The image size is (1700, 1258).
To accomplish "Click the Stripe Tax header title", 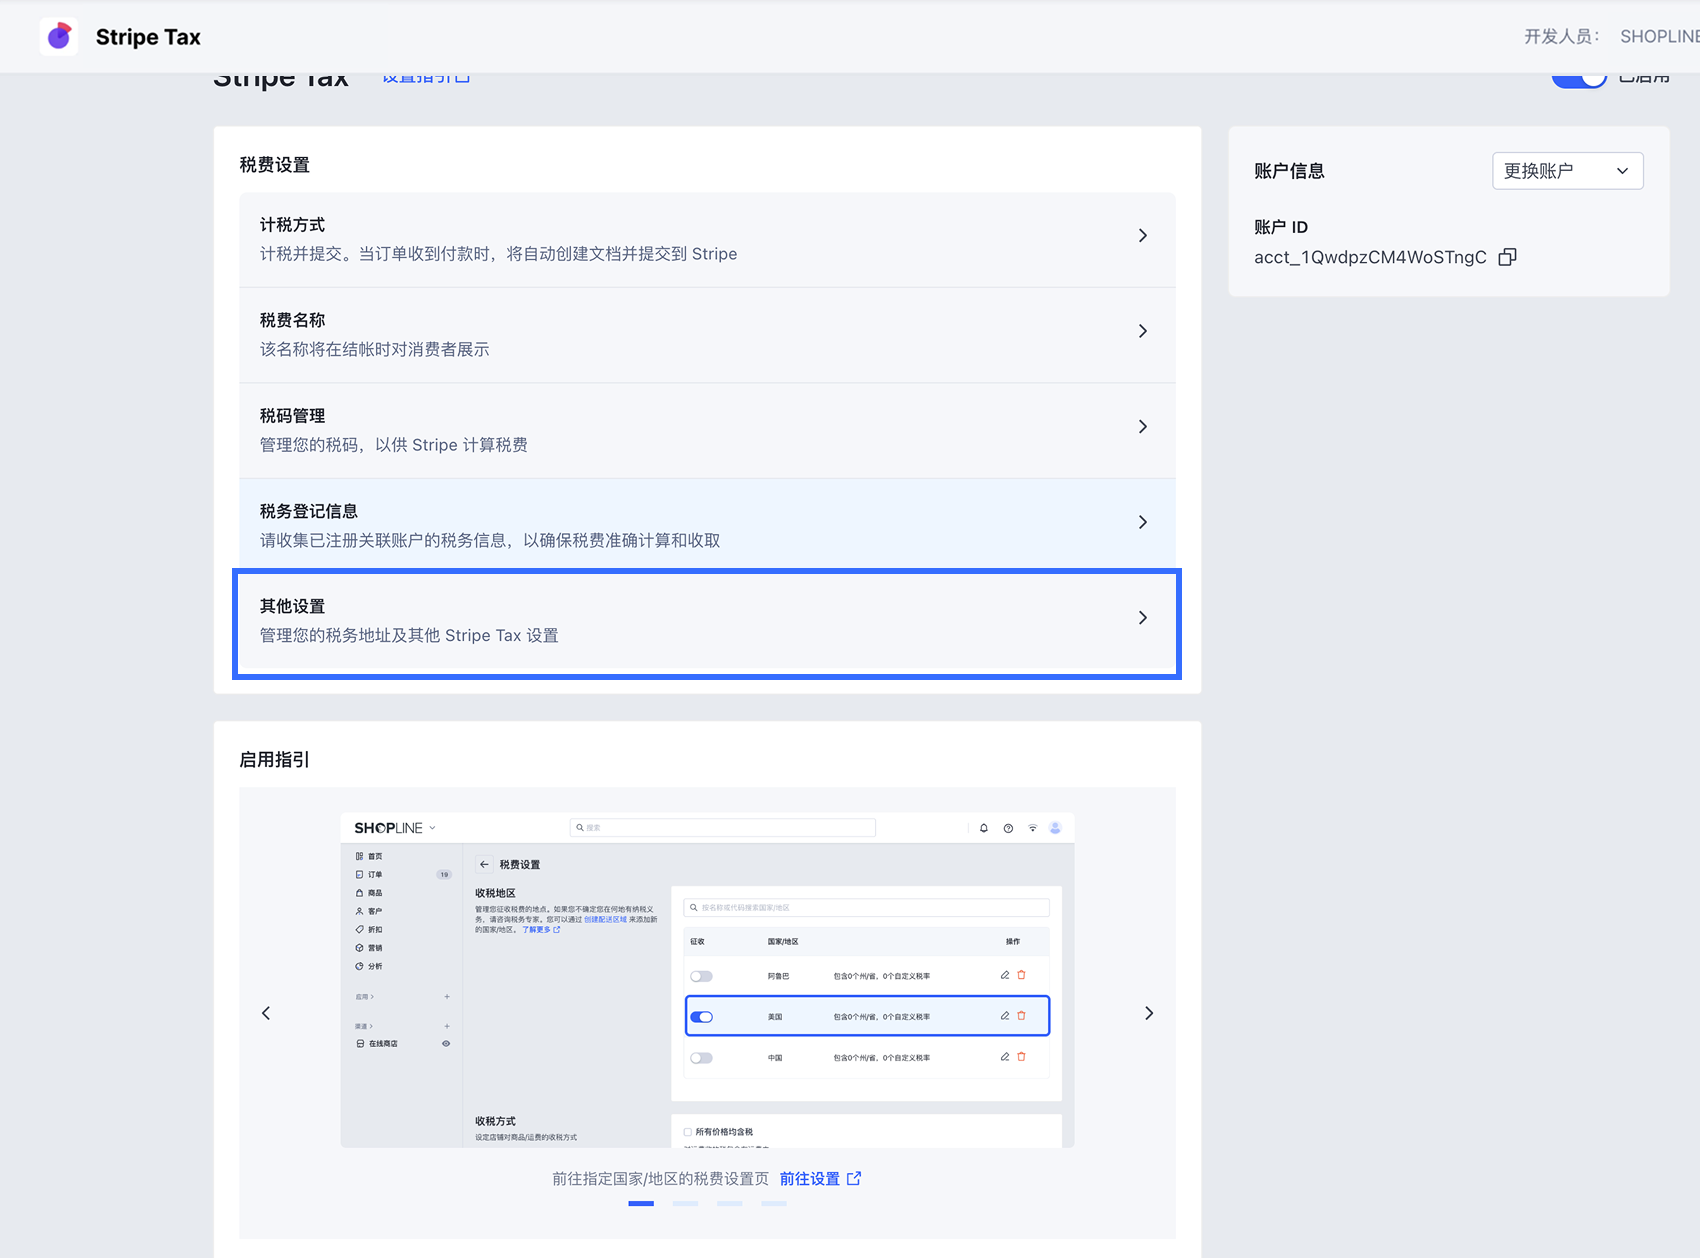I will [x=148, y=37].
